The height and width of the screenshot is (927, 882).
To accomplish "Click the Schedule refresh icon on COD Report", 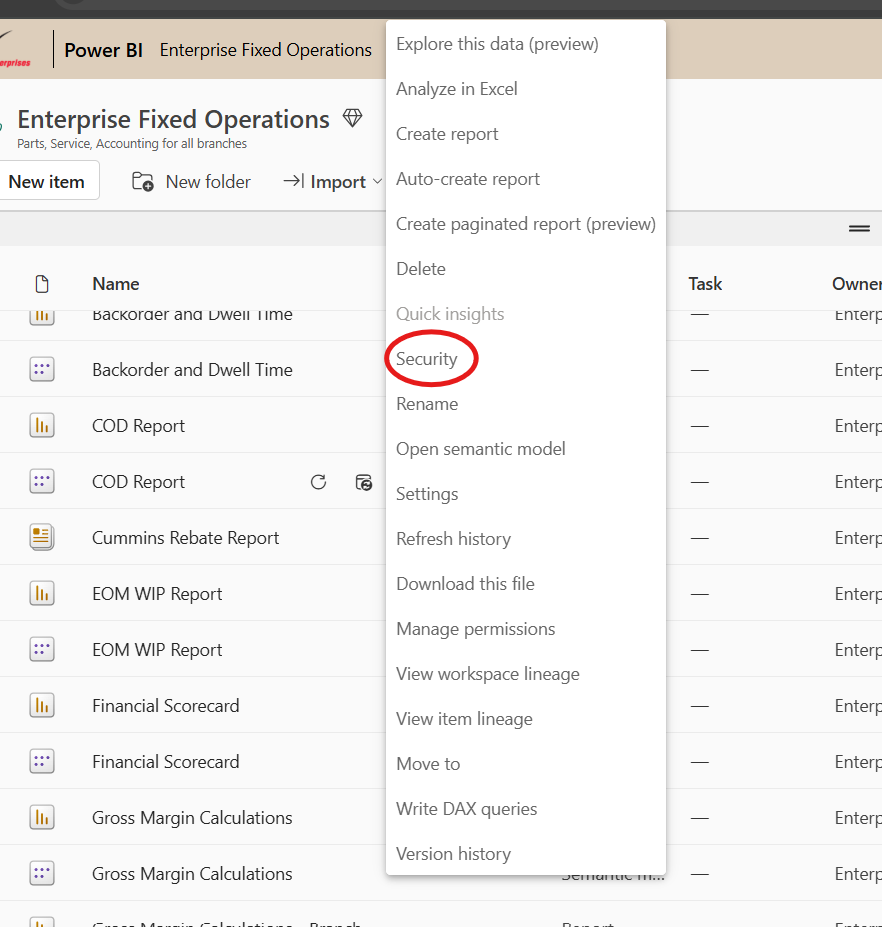I will click(364, 482).
